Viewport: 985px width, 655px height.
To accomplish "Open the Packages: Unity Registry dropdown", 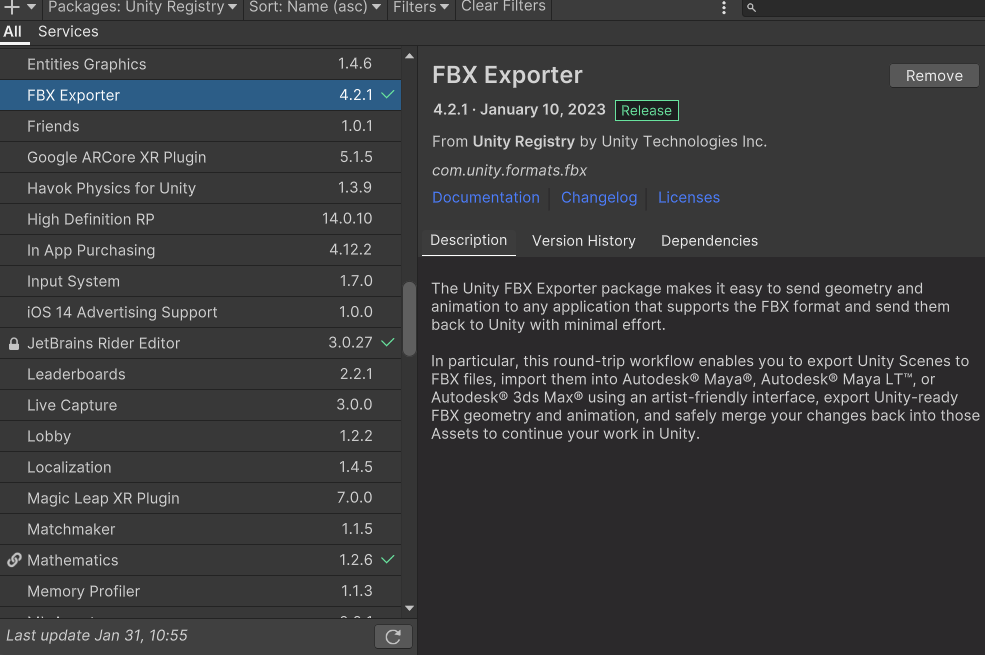I will [x=143, y=8].
